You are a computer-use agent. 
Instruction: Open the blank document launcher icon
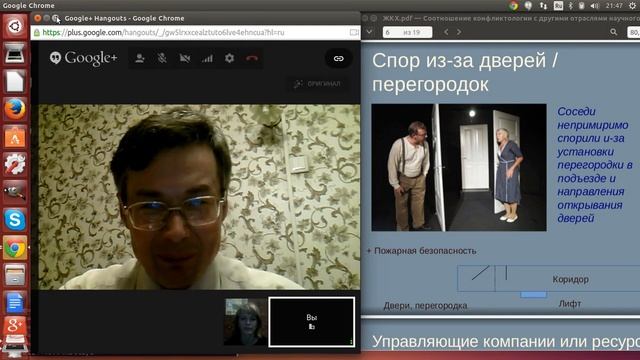(15, 82)
